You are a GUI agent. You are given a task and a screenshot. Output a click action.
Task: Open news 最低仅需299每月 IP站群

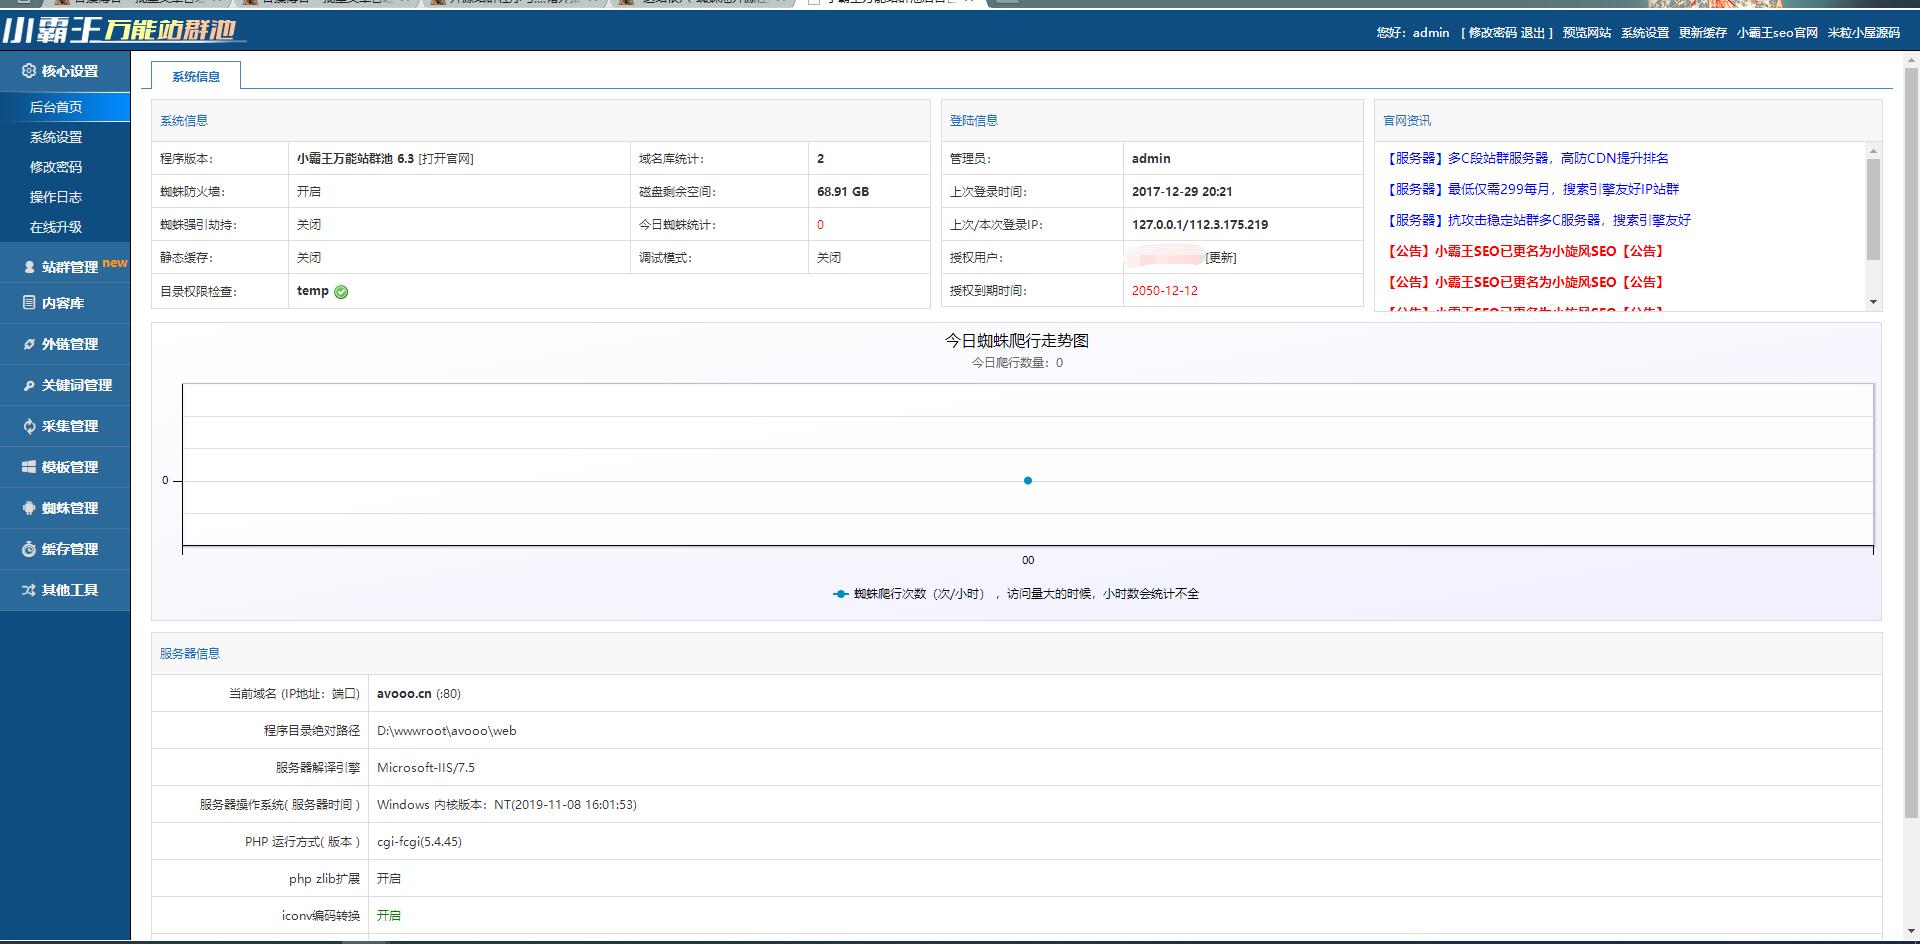point(1533,189)
